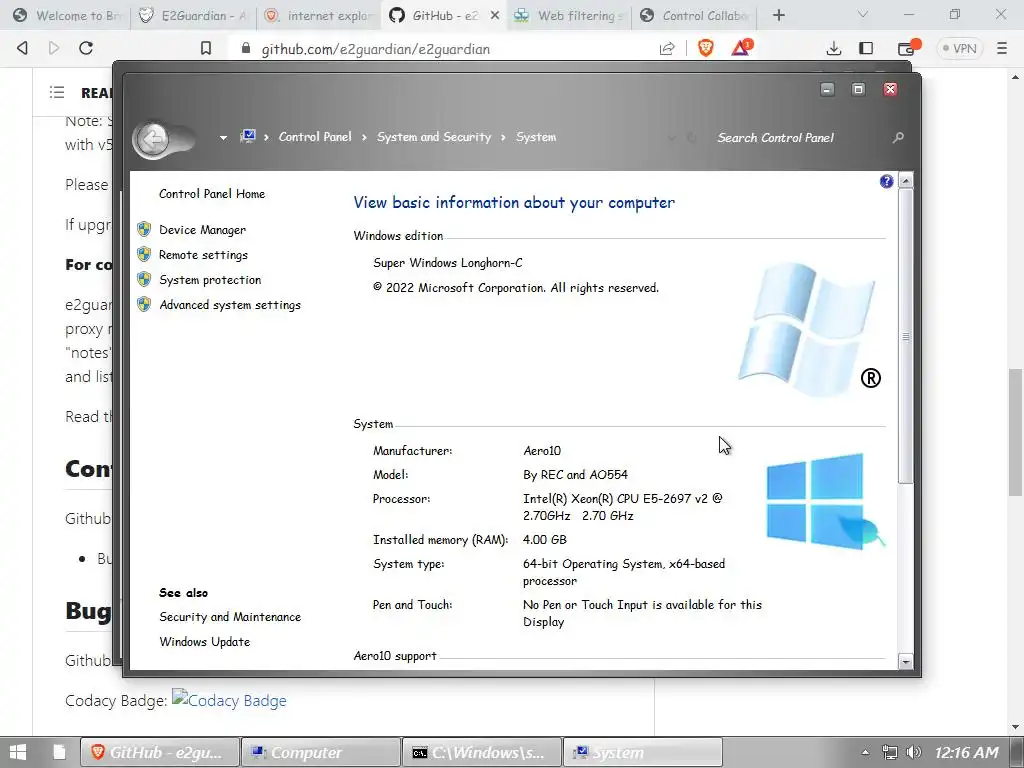Screen dimensions: 1024x768
Task: Close the GitHub e2guardian tab
Action: coord(495,15)
